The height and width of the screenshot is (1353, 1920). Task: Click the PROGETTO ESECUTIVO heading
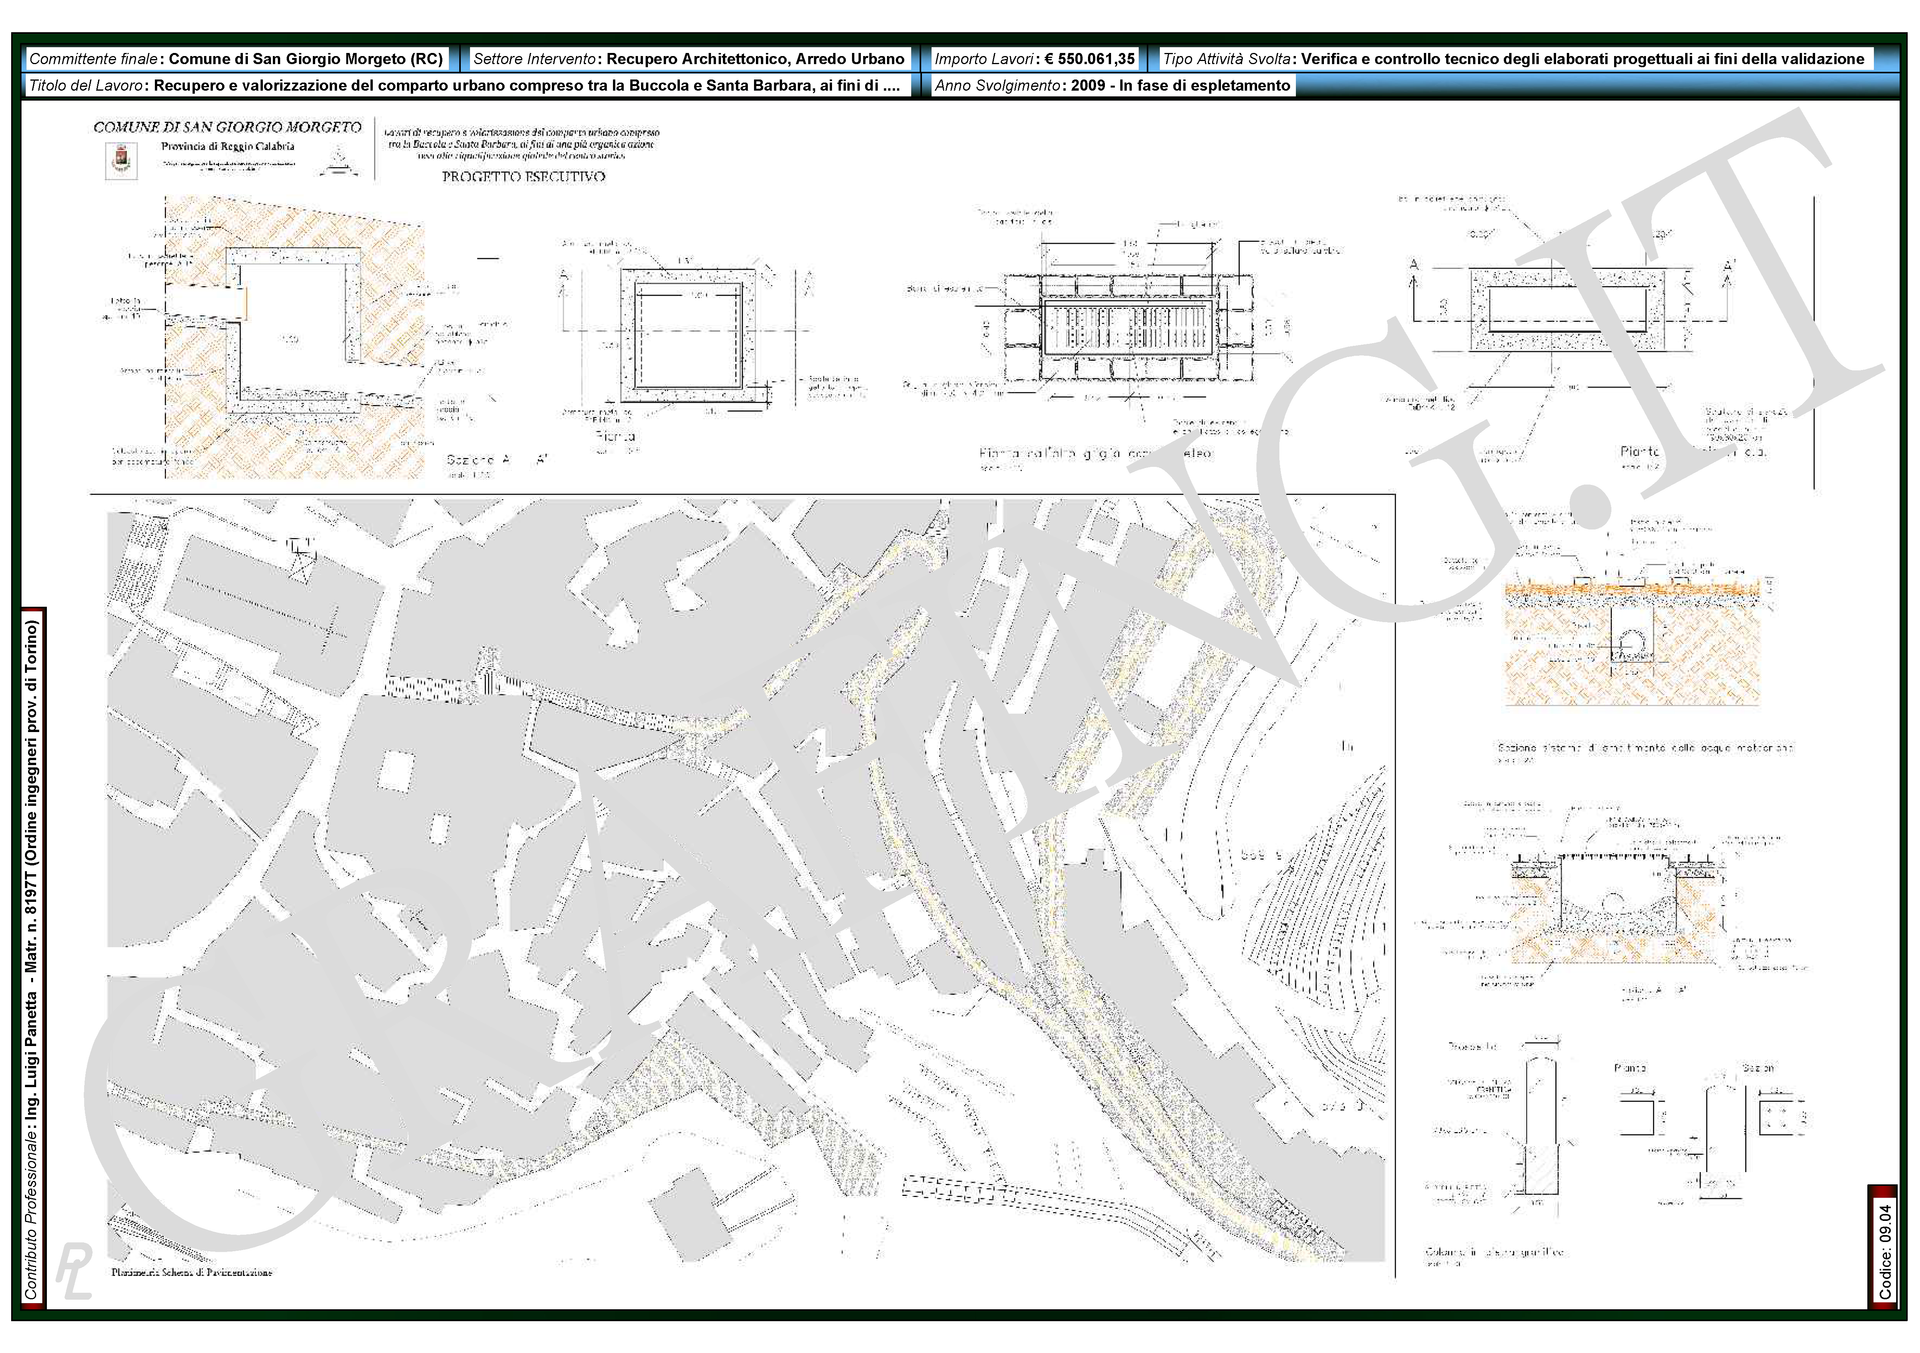pyautogui.click(x=523, y=177)
